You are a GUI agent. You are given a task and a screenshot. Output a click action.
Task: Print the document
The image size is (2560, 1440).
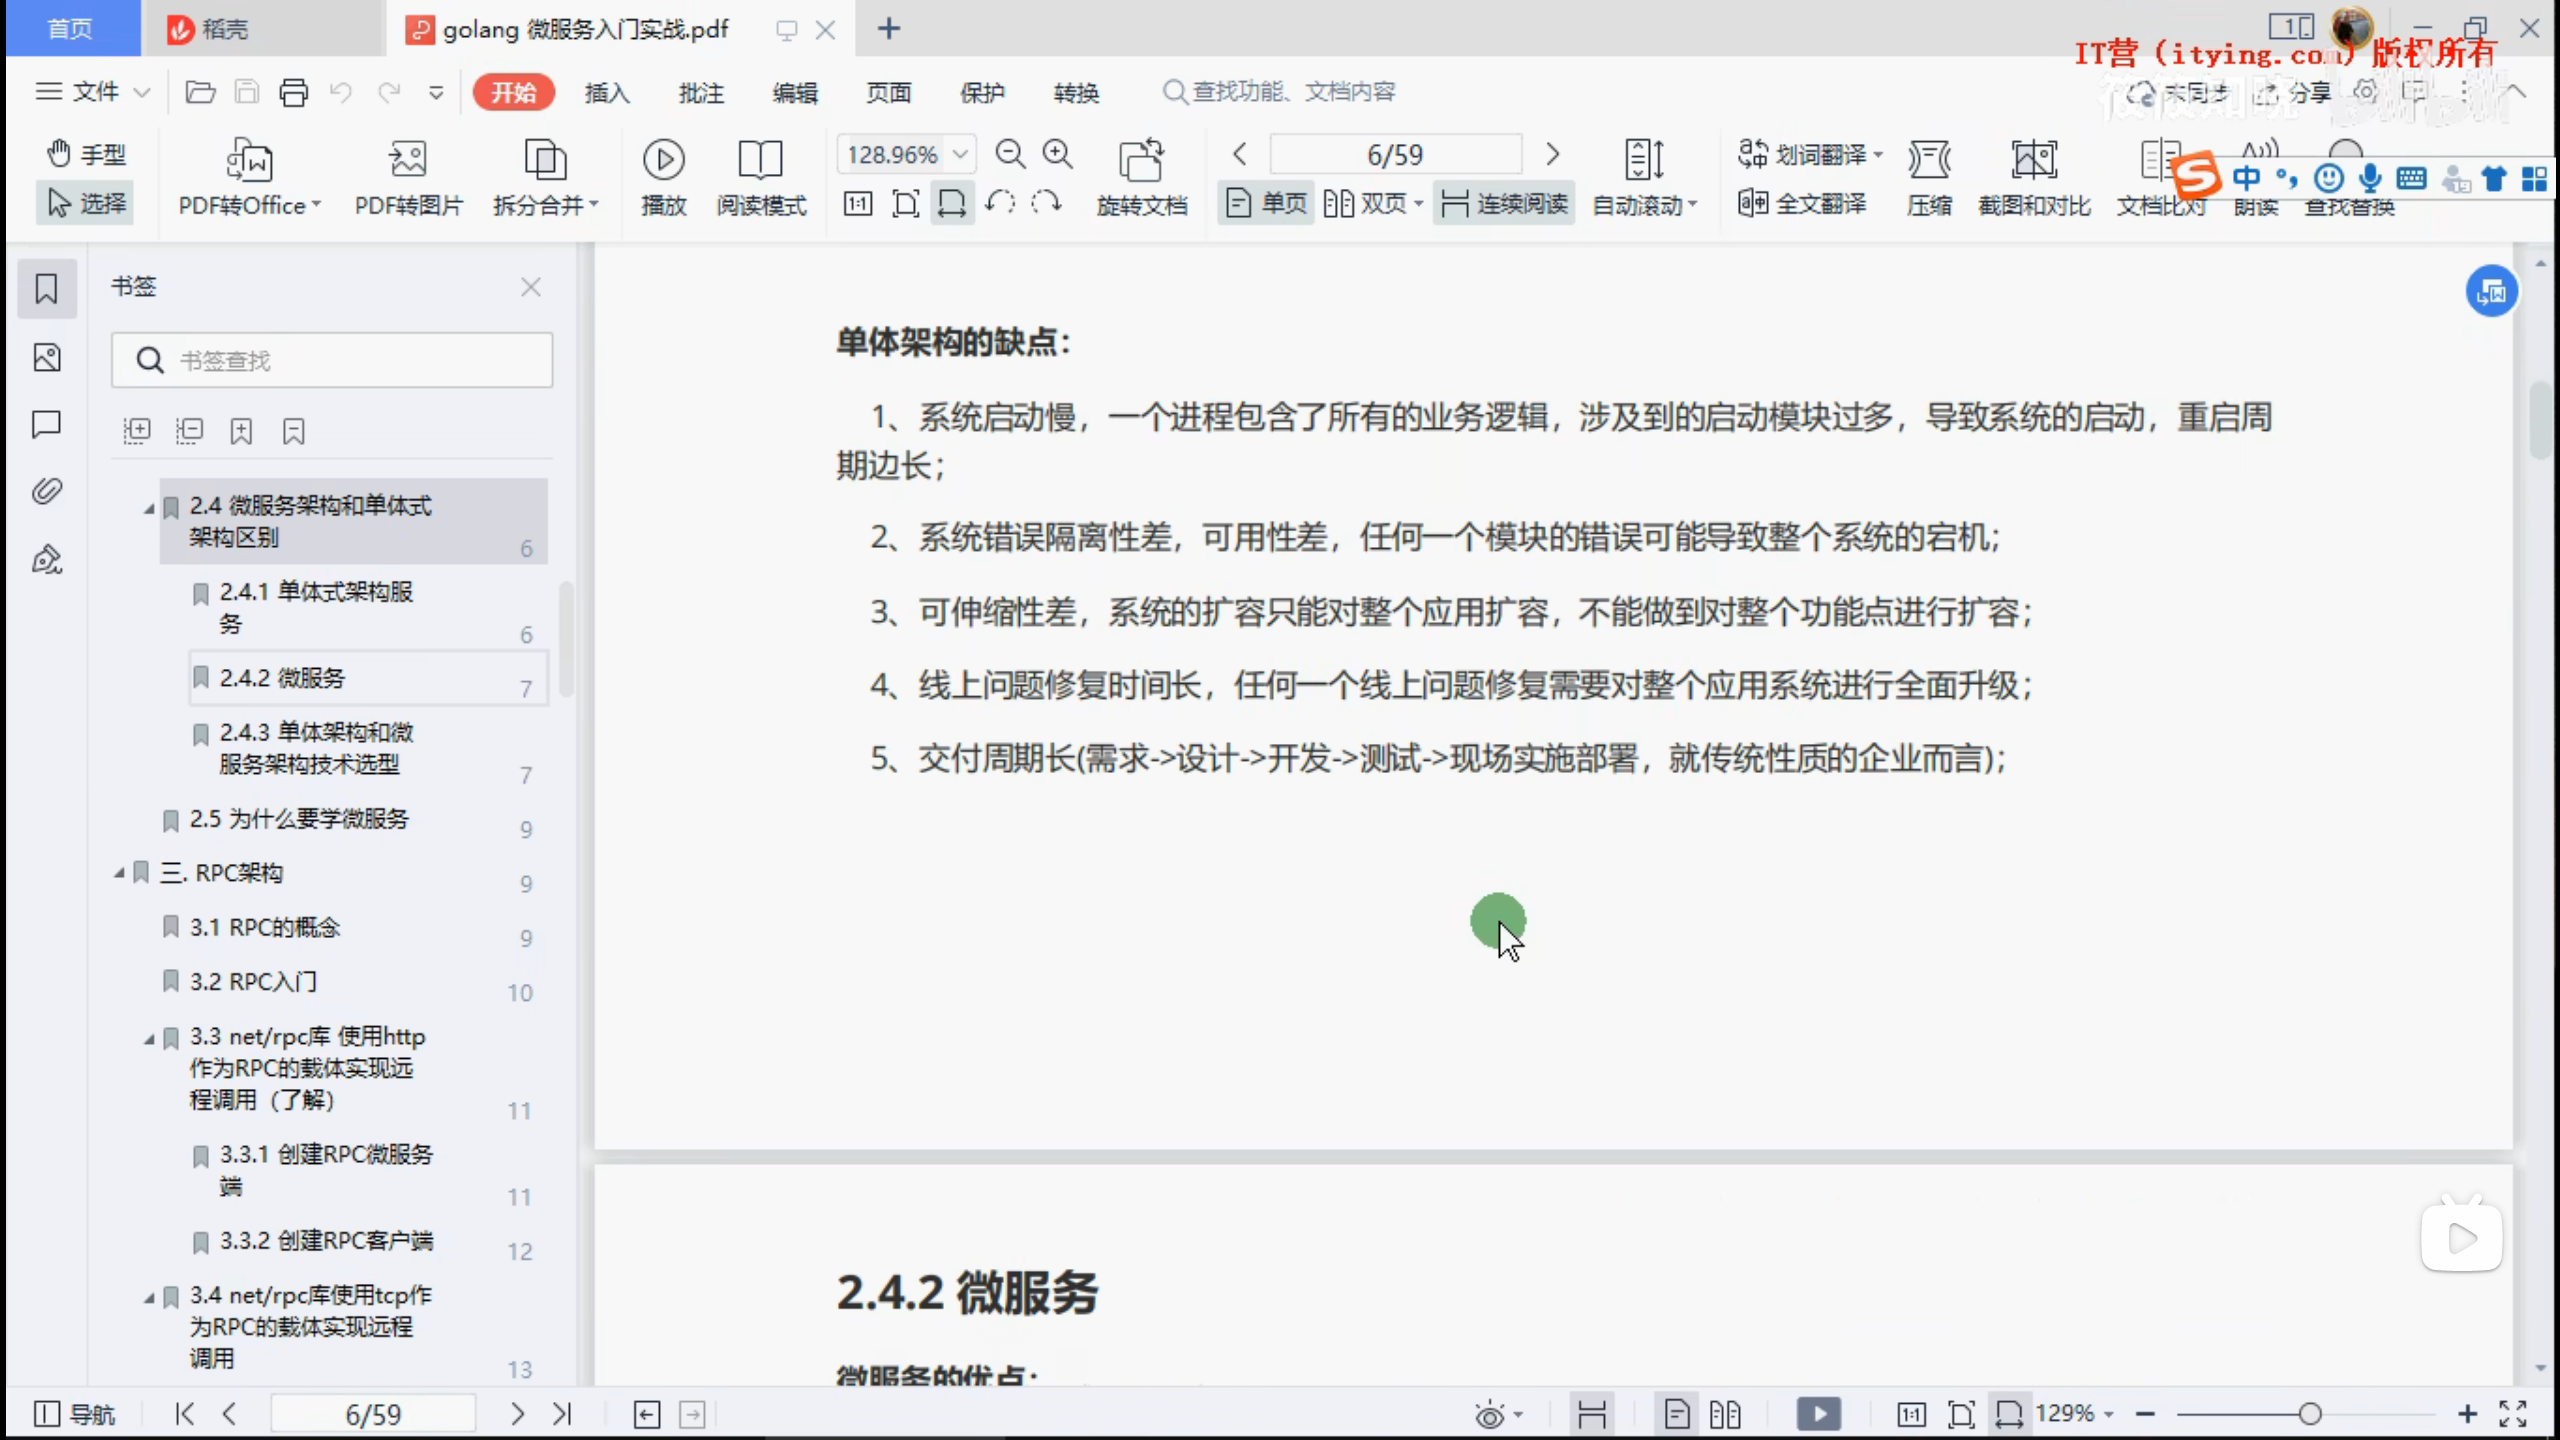tap(293, 92)
